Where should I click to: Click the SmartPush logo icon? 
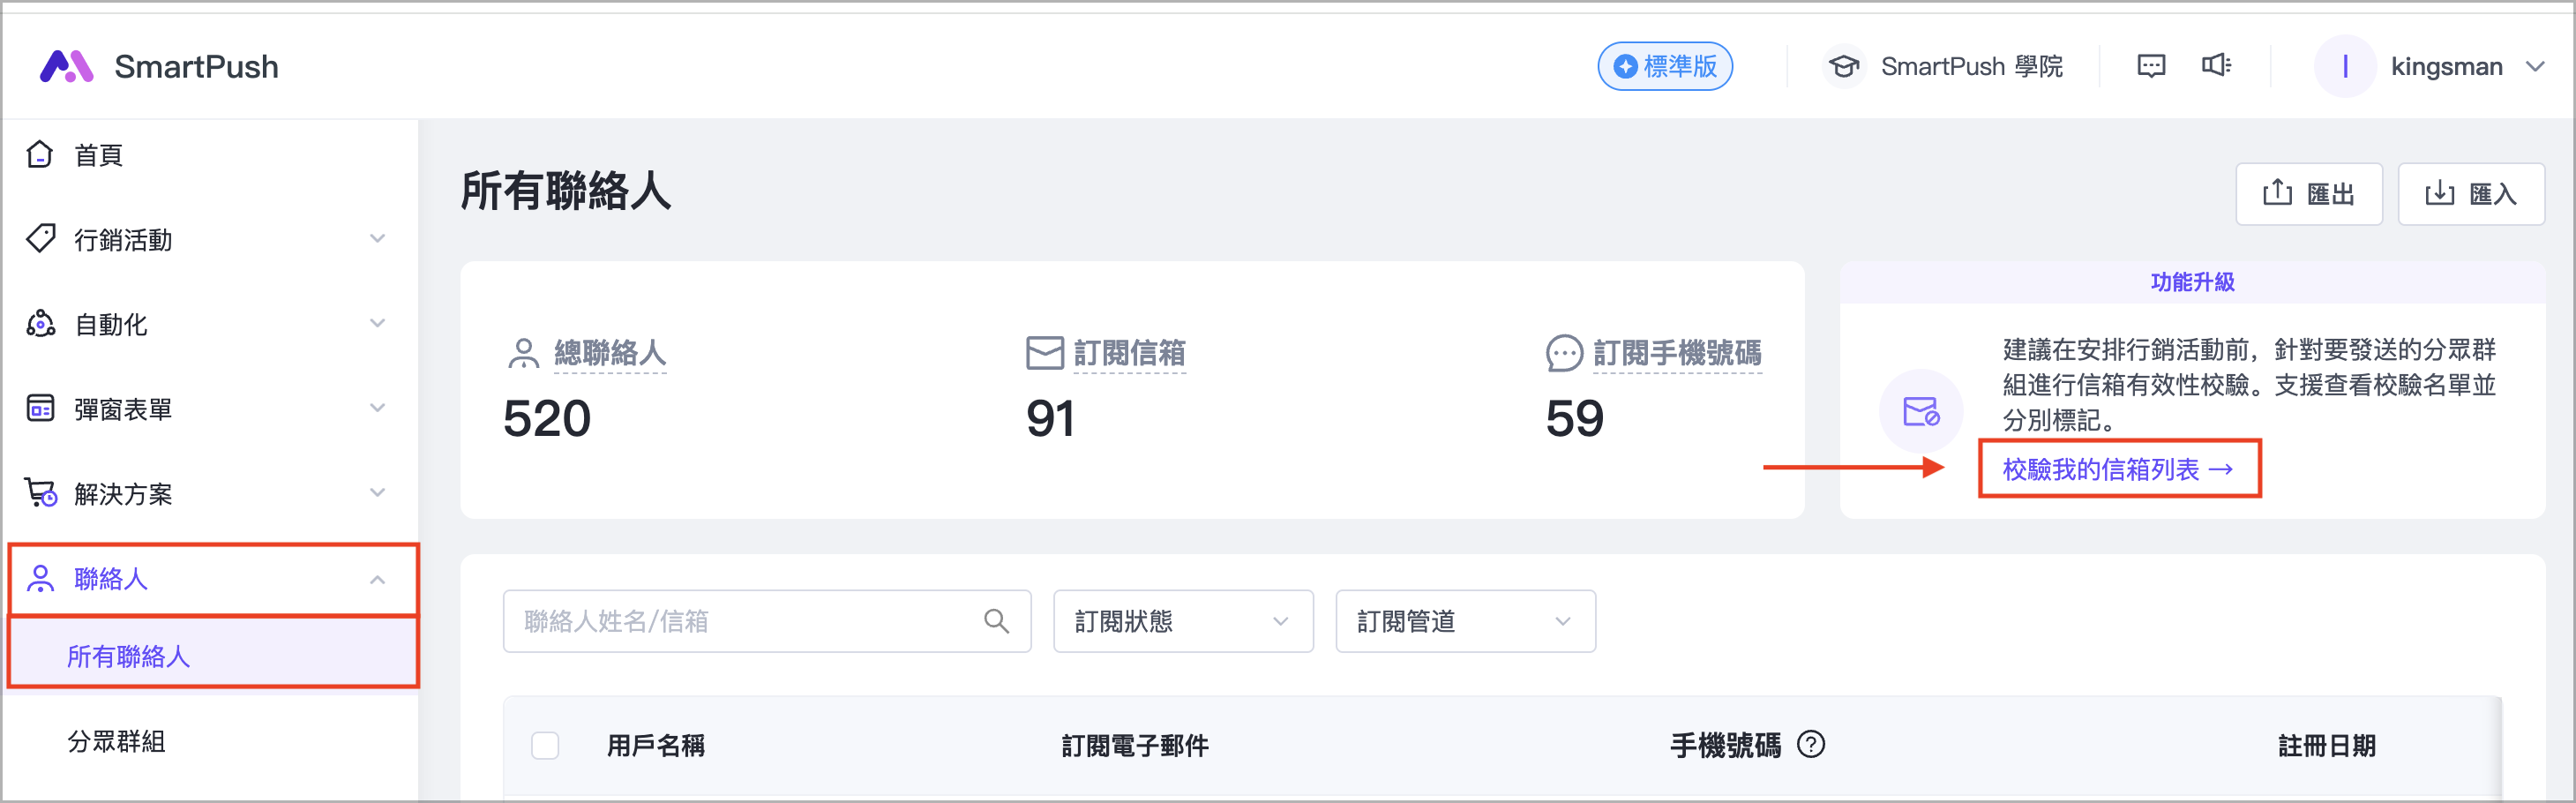[x=66, y=66]
